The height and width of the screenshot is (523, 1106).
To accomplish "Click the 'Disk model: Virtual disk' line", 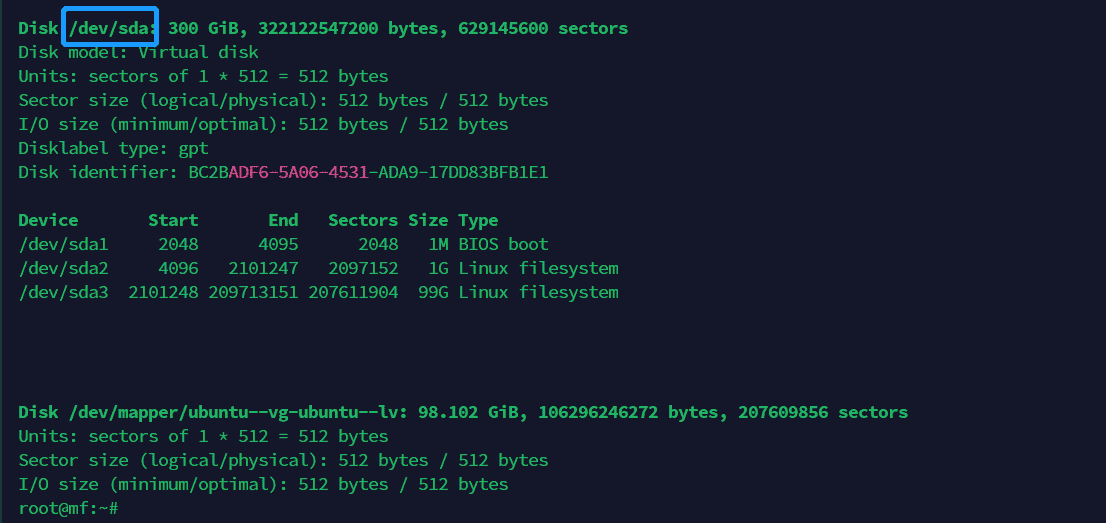I will [x=138, y=52].
